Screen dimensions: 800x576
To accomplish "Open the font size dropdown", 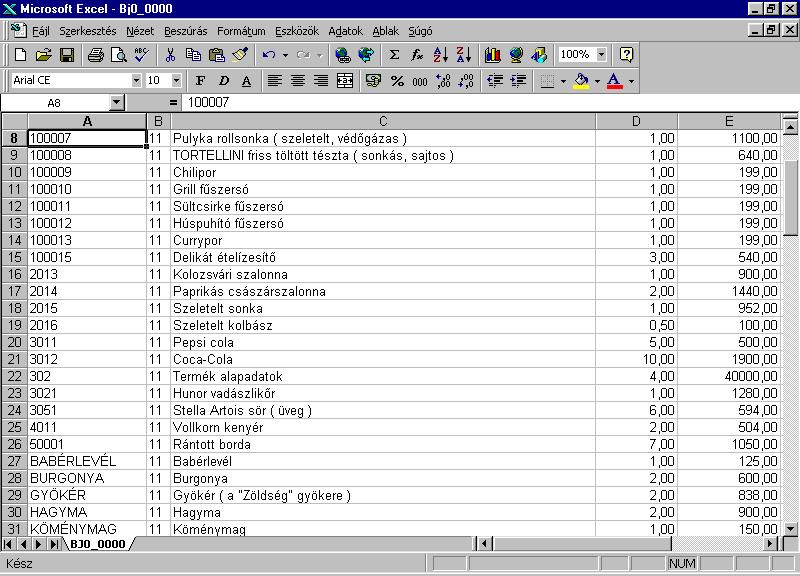I will (x=176, y=80).
